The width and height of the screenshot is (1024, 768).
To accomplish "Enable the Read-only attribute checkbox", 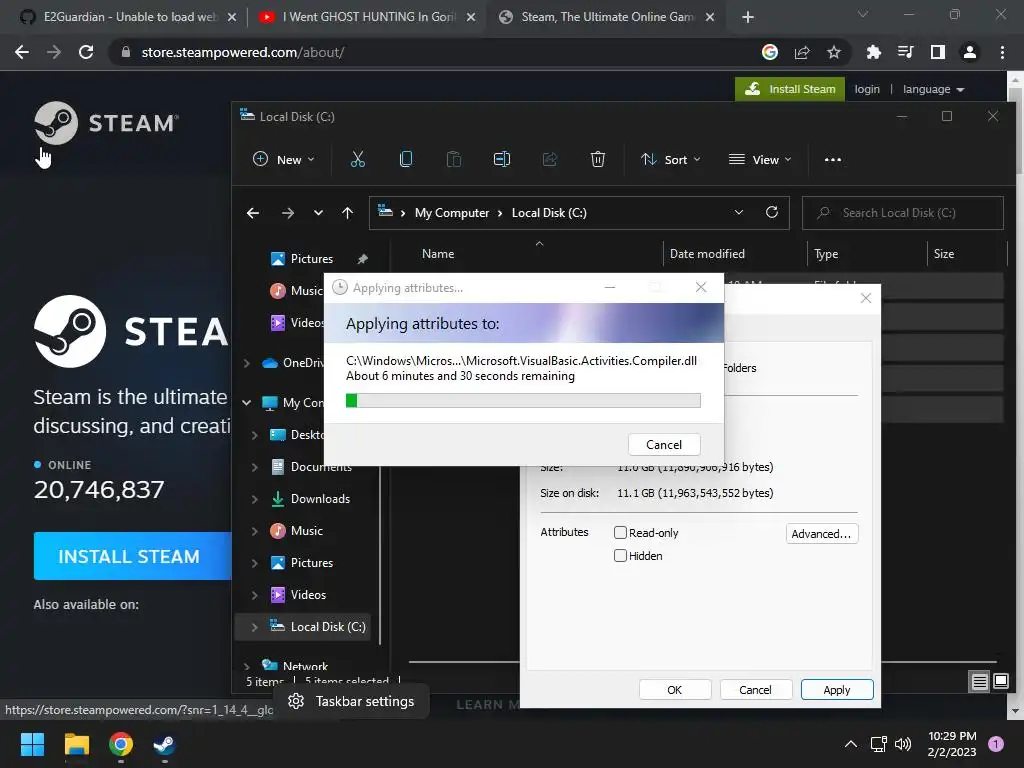I will tap(620, 532).
